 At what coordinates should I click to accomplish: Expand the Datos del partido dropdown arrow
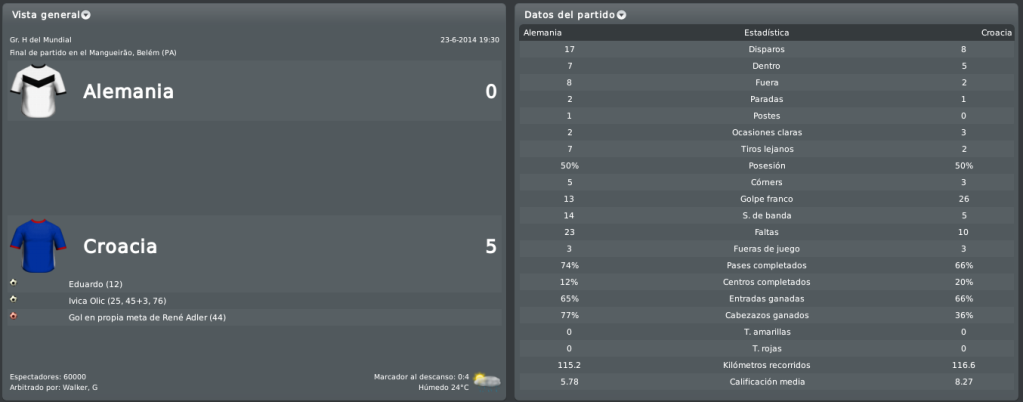621,15
